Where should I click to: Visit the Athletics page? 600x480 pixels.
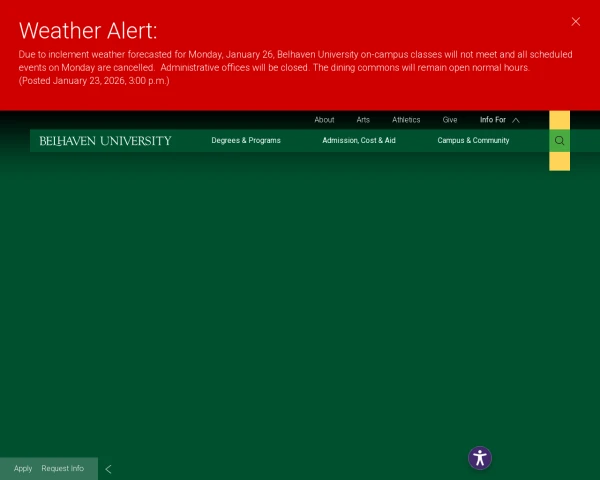pos(406,120)
